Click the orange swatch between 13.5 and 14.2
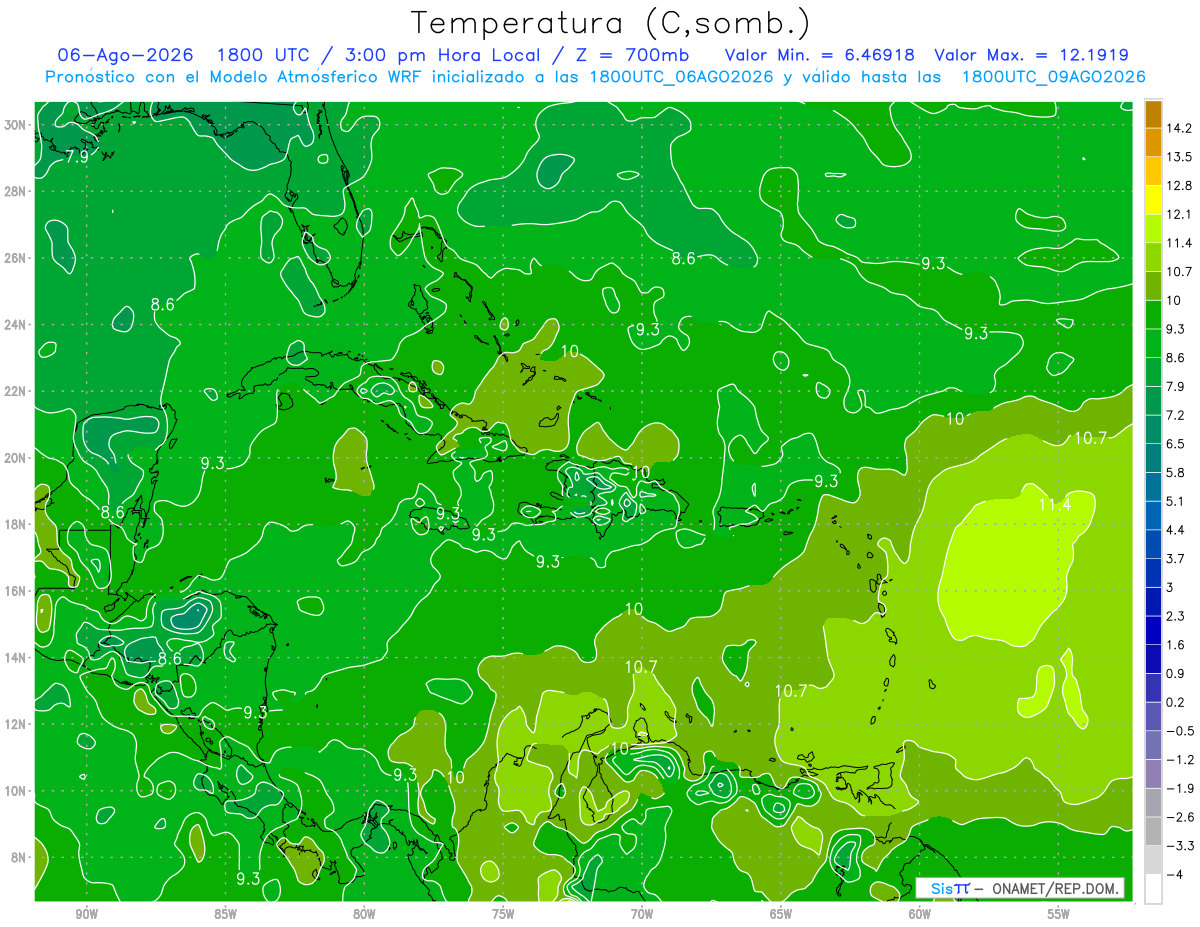The width and height of the screenshot is (1200, 927). [1153, 142]
